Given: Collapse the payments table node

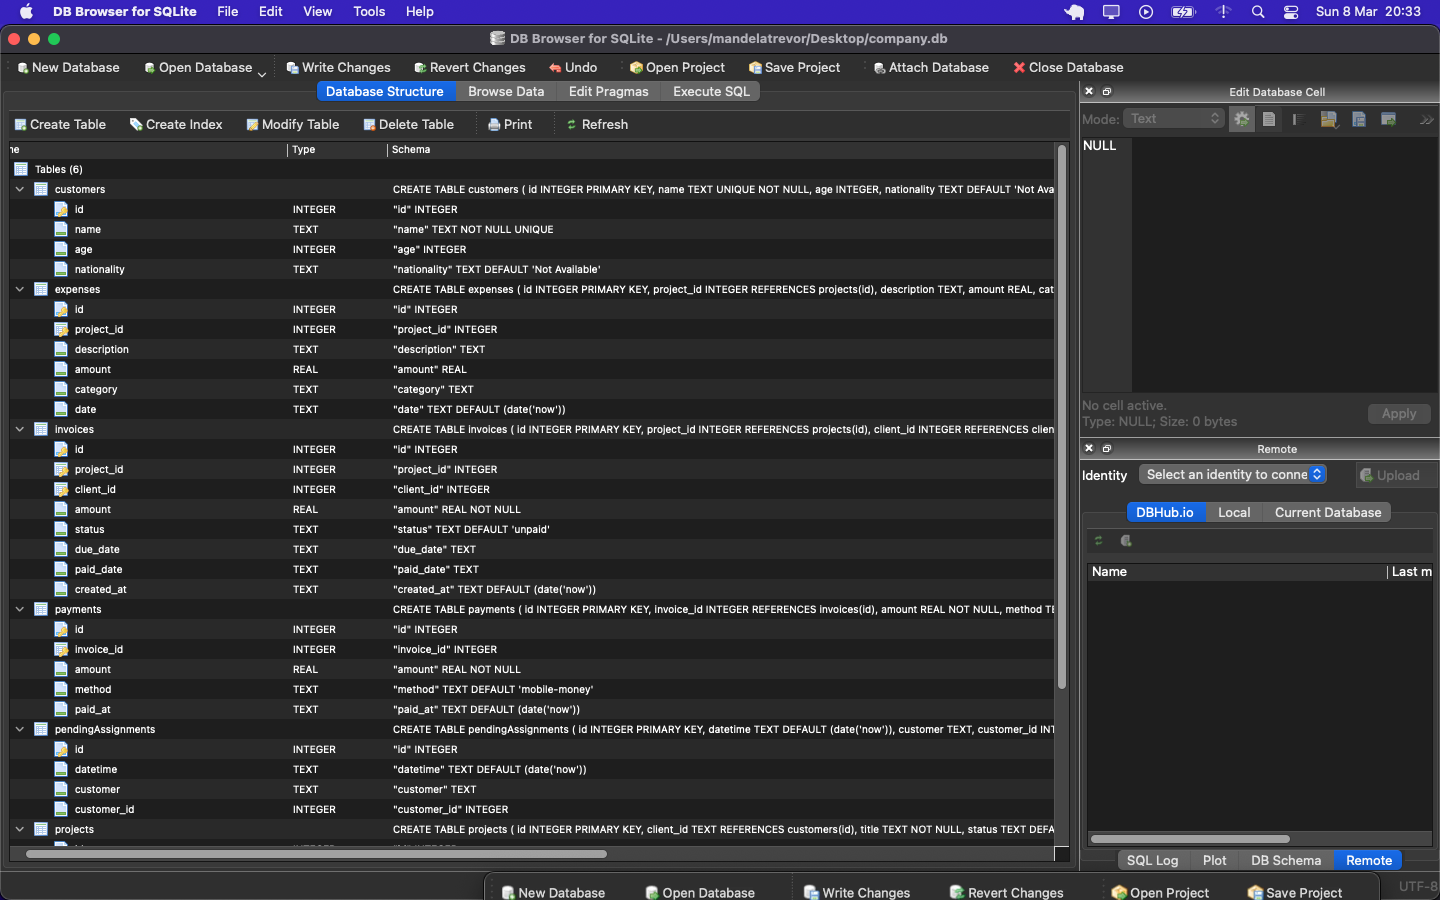Looking at the screenshot, I should pyautogui.click(x=20, y=609).
